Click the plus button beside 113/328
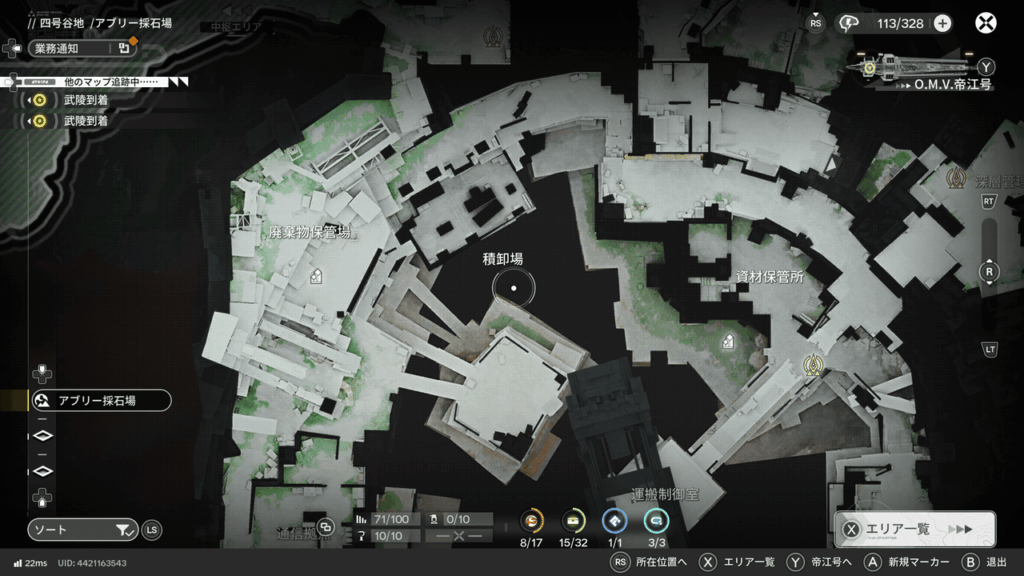1024x576 pixels. click(x=942, y=23)
